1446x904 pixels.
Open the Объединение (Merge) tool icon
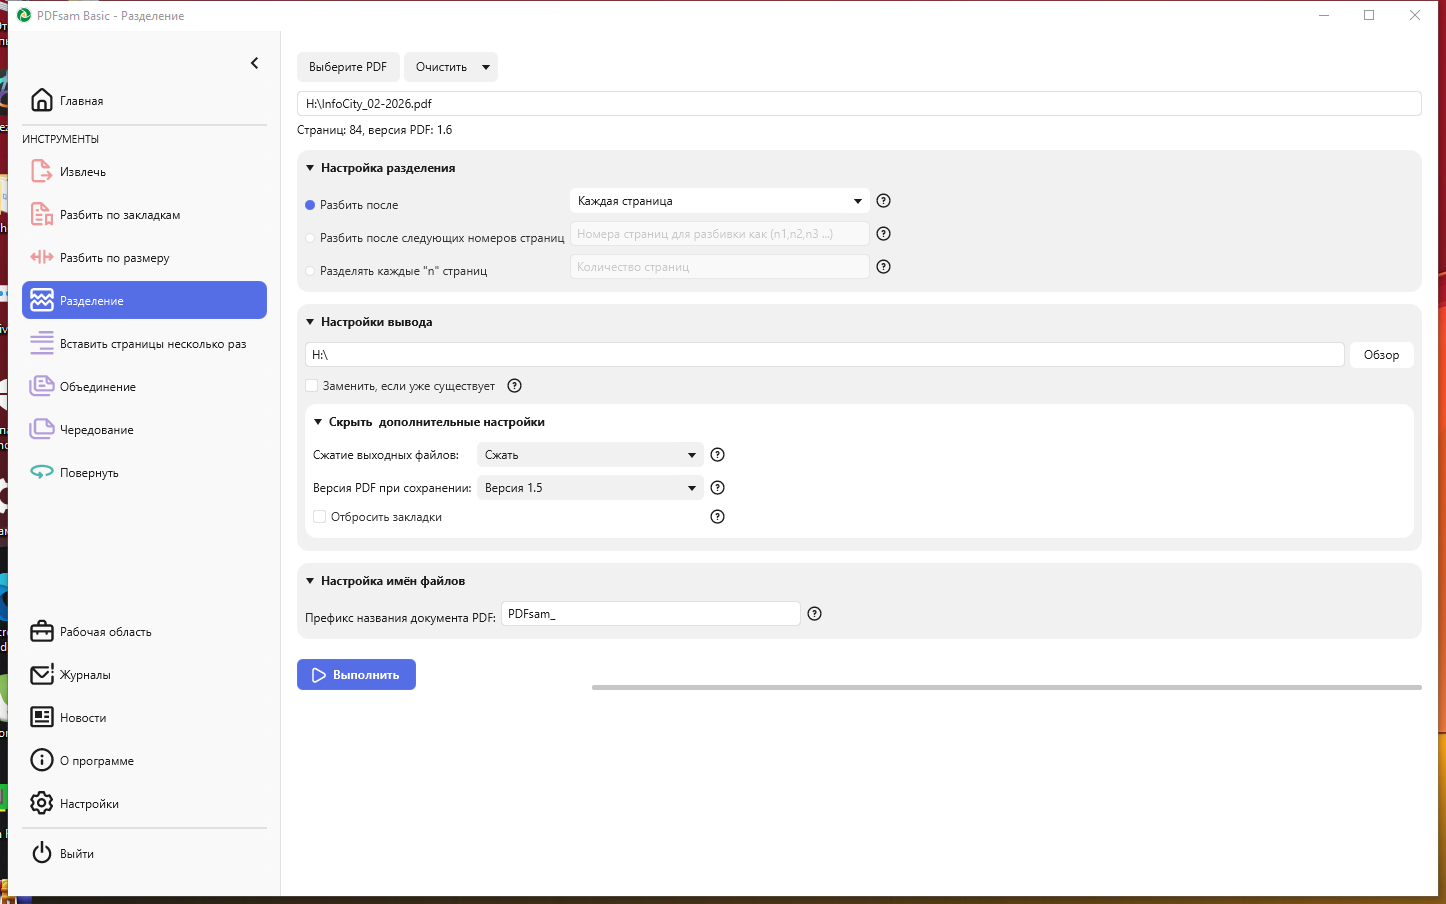[41, 387]
